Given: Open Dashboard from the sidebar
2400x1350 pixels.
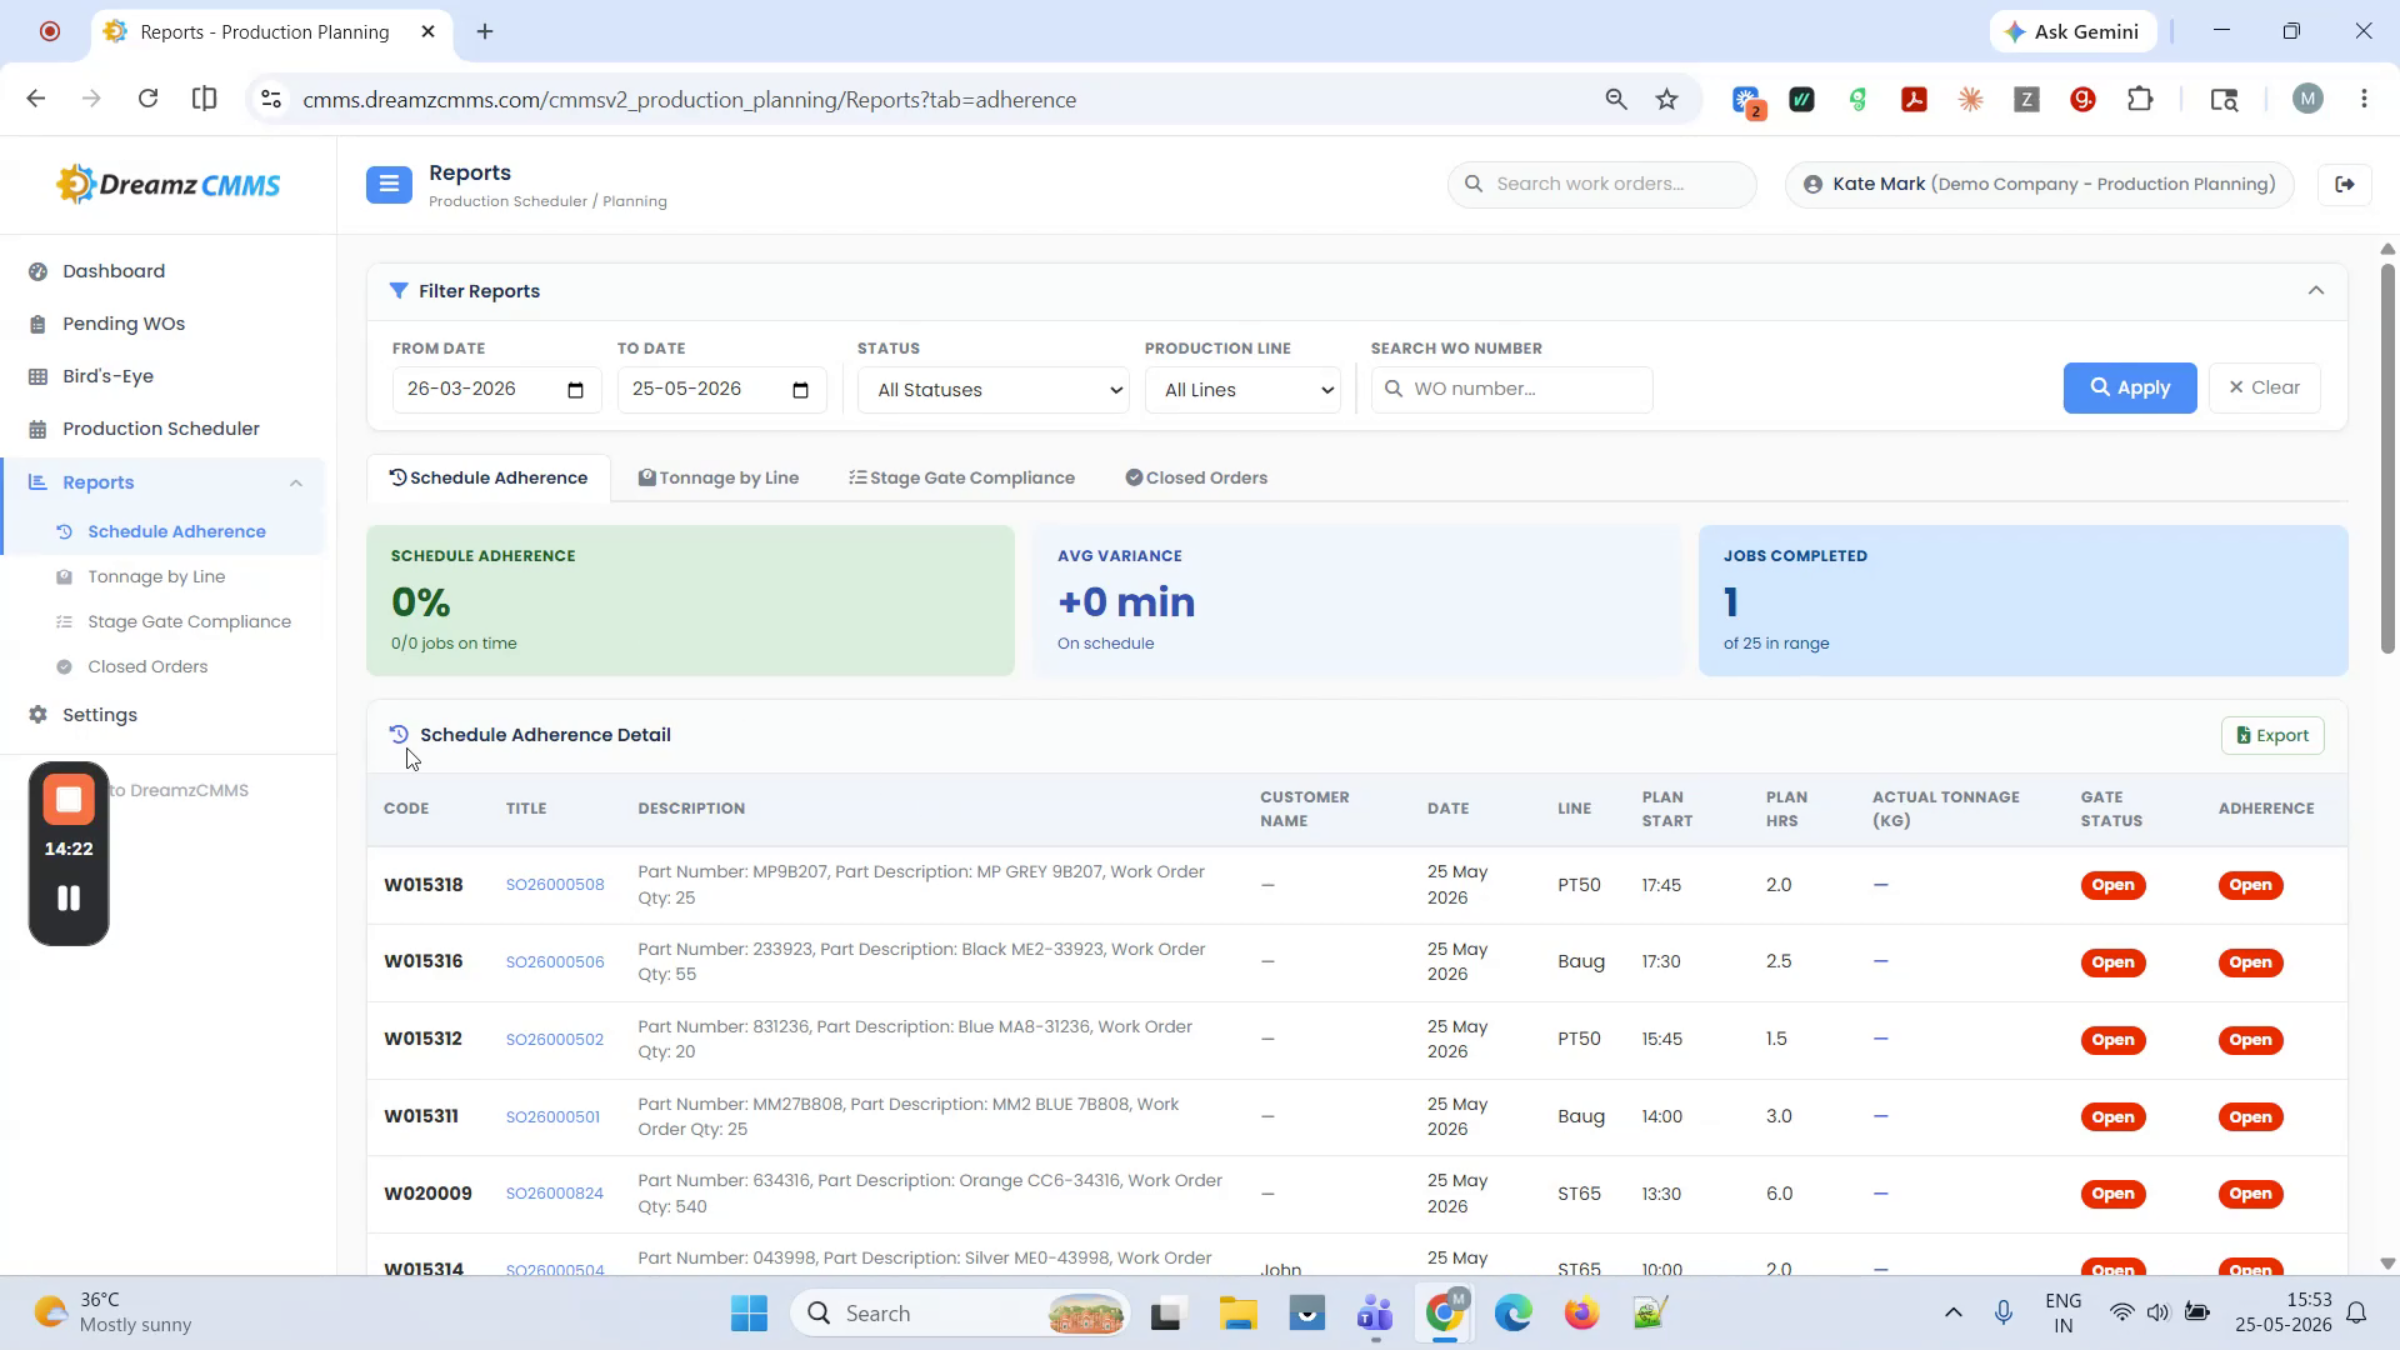Looking at the screenshot, I should pyautogui.click(x=113, y=271).
